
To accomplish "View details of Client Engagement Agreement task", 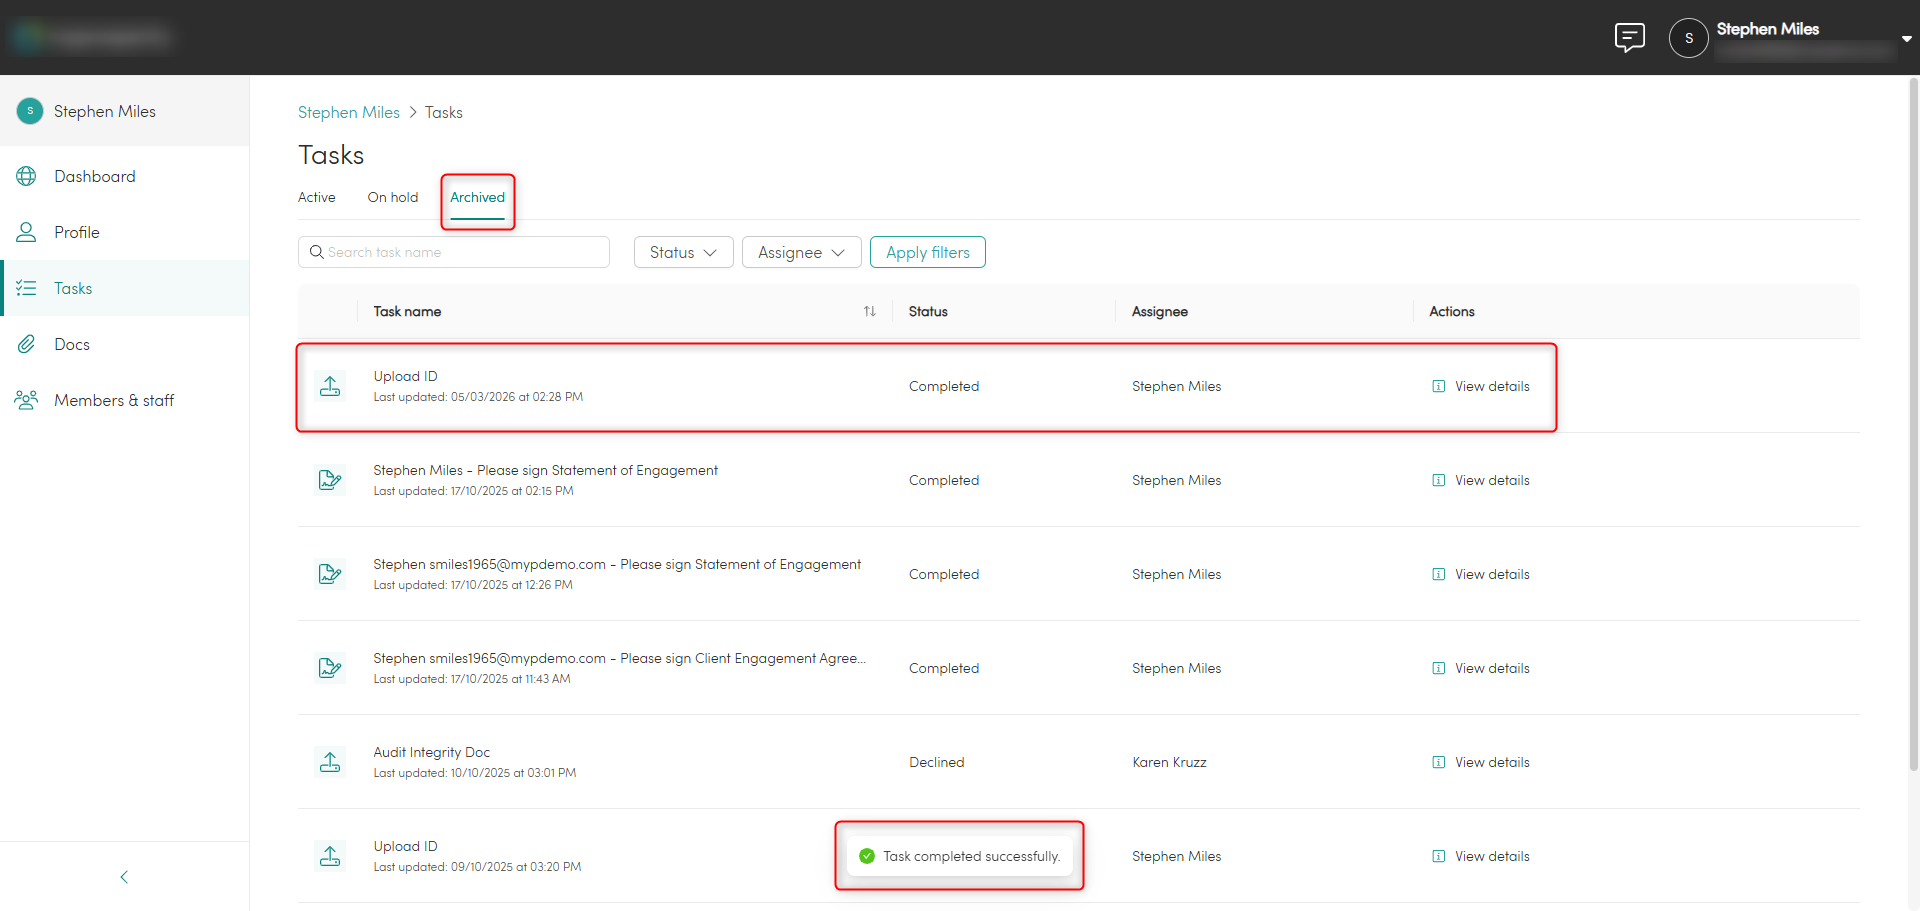I will coord(1481,668).
